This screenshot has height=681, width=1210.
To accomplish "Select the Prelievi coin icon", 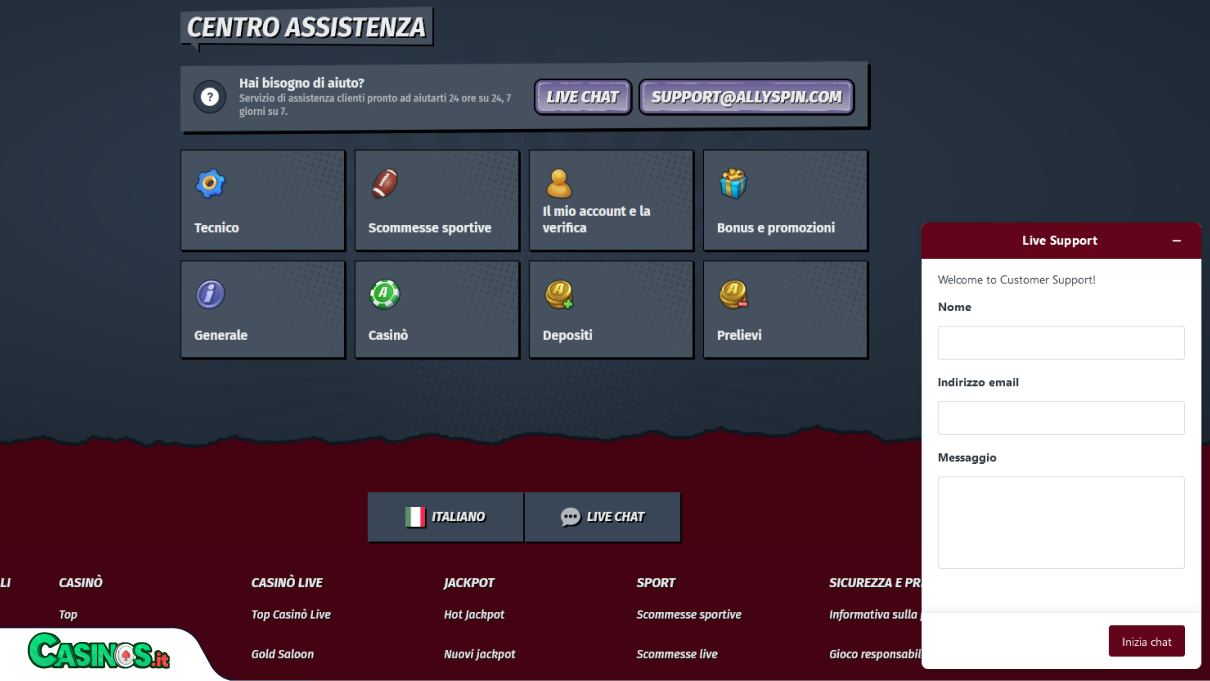I will [x=732, y=291].
